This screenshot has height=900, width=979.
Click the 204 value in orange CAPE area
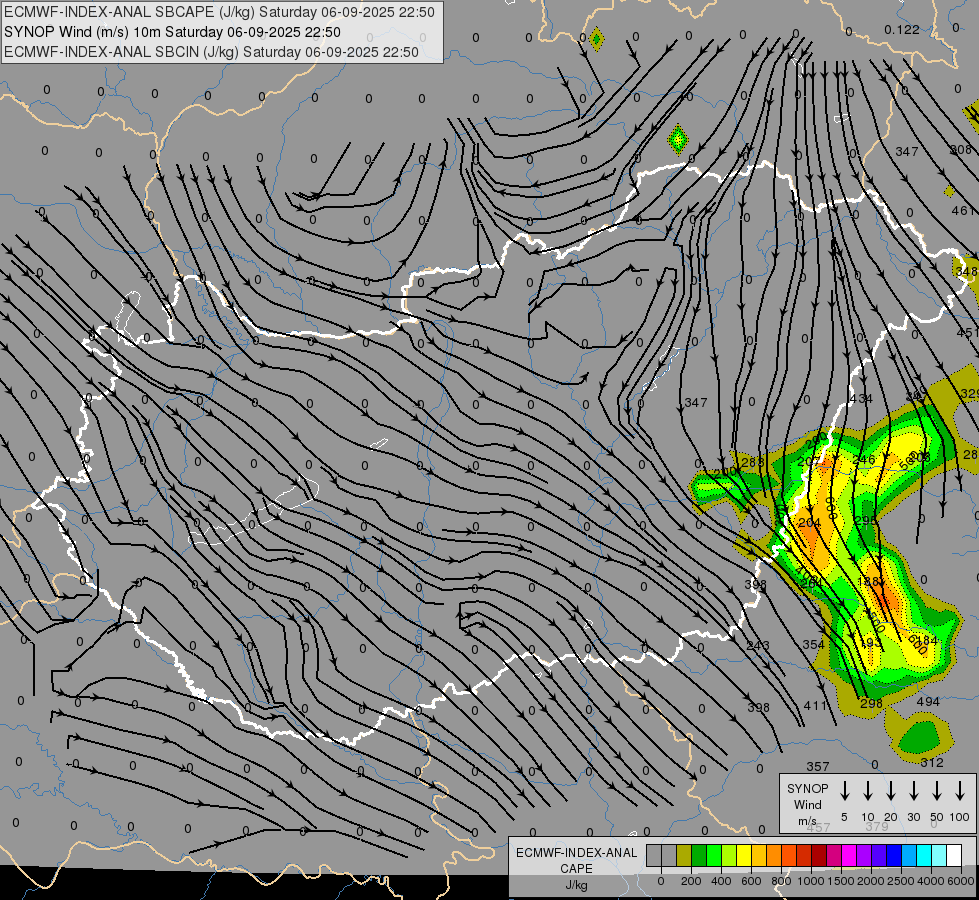(x=809, y=523)
